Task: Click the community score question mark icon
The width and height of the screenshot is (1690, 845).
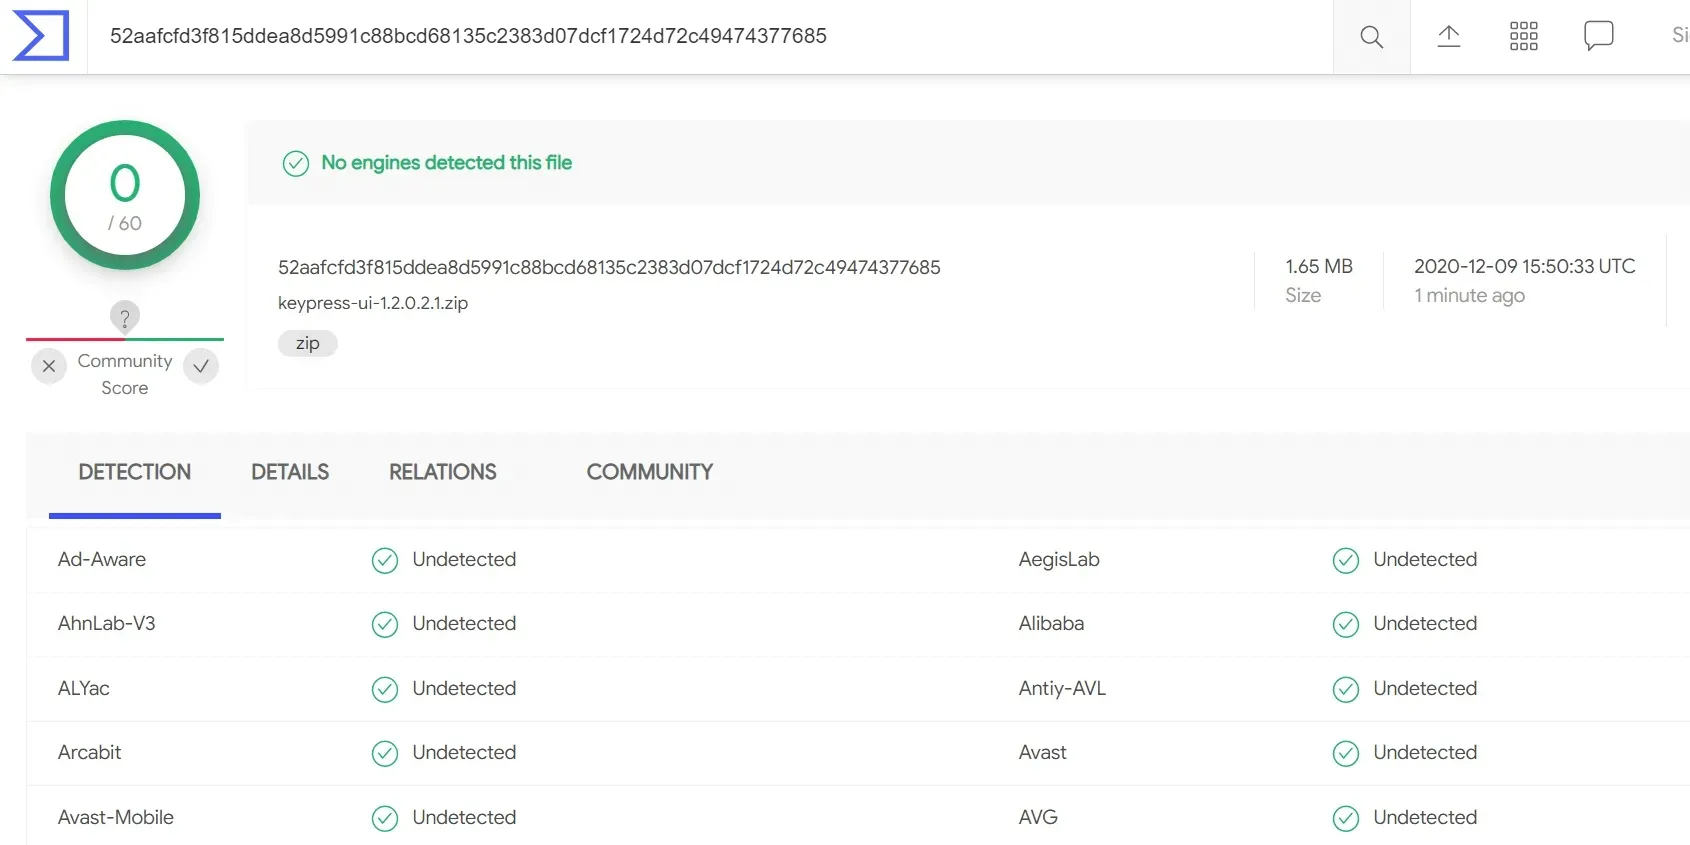Action: click(125, 318)
